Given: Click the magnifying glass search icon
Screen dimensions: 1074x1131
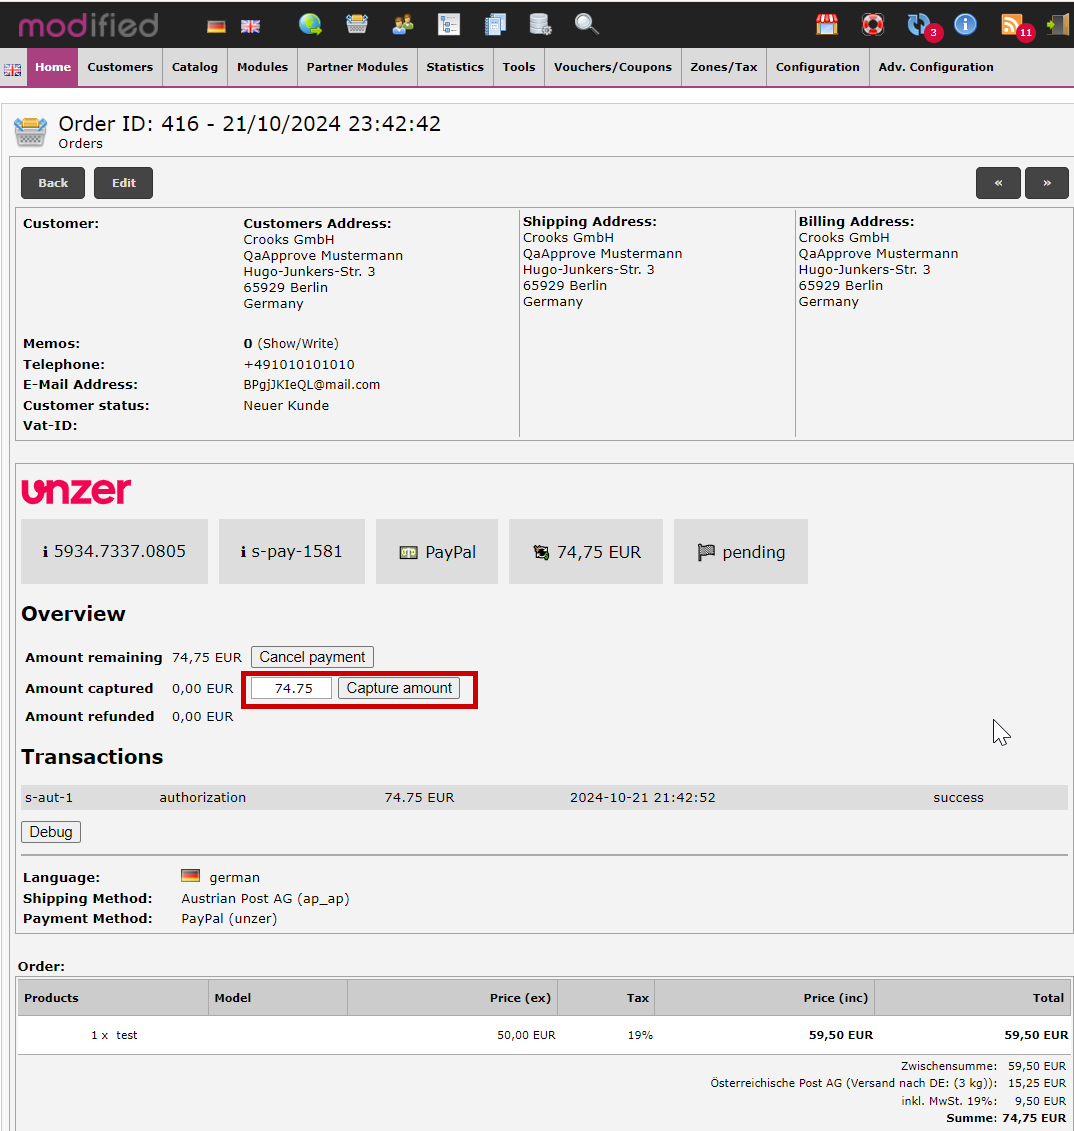Looking at the screenshot, I should [586, 25].
